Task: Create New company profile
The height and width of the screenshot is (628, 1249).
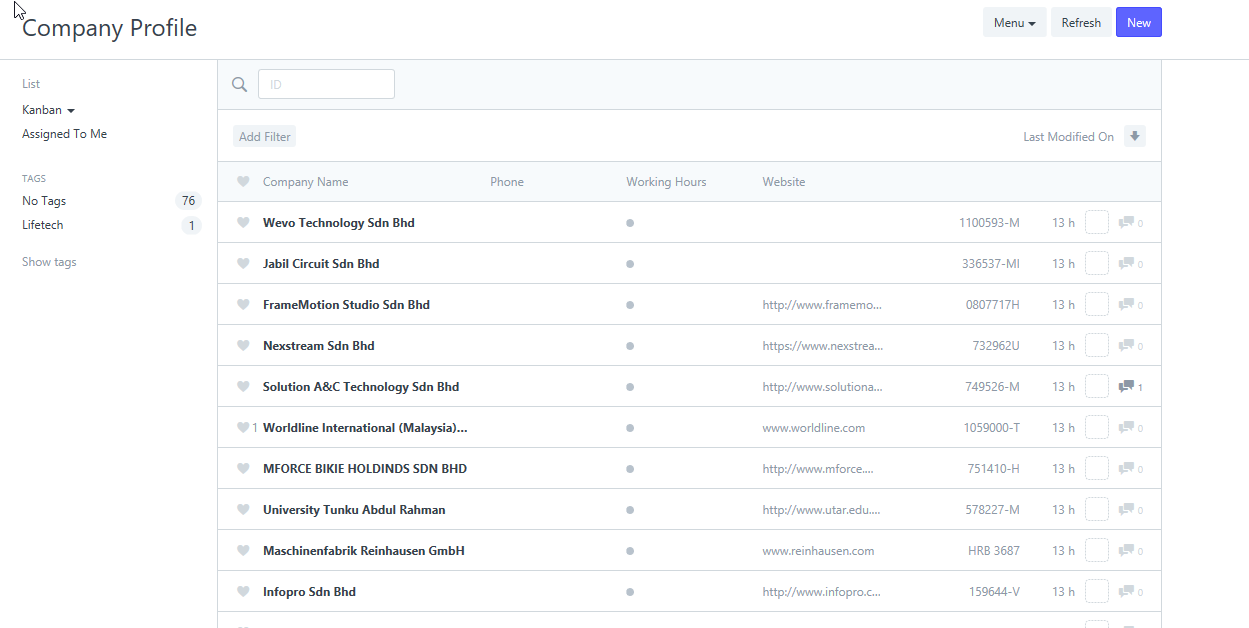Action: [1139, 23]
